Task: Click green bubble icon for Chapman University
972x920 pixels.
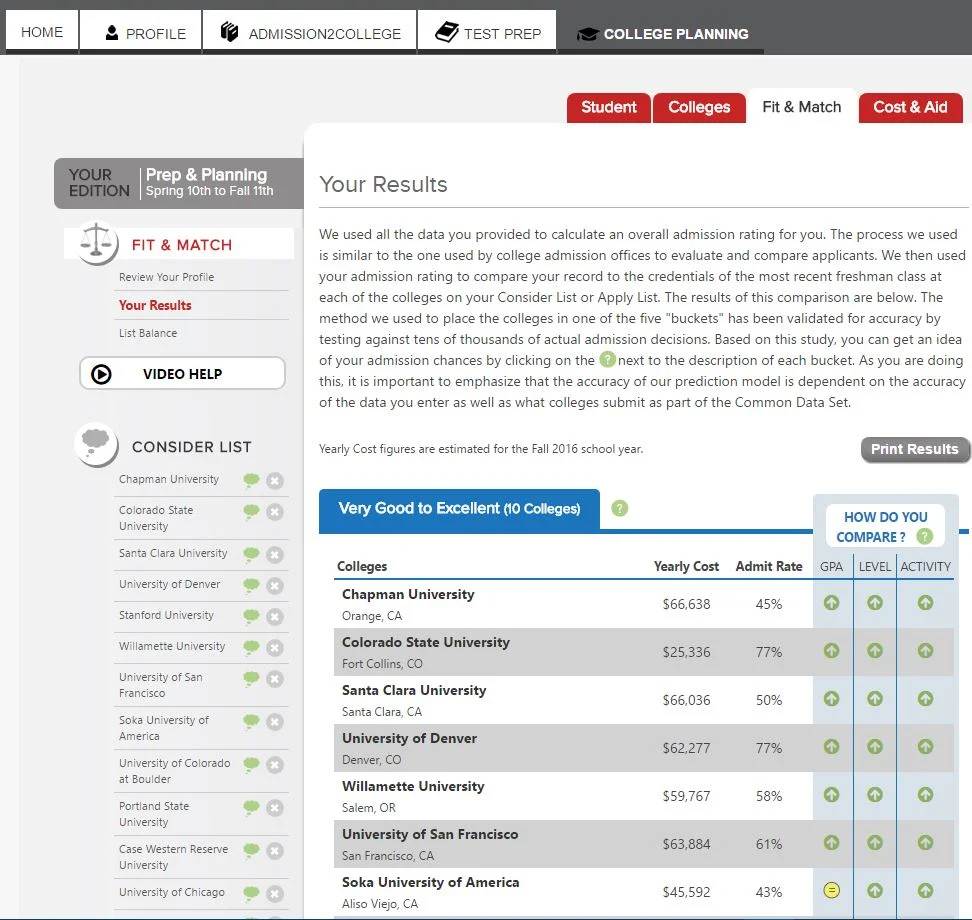Action: point(251,480)
